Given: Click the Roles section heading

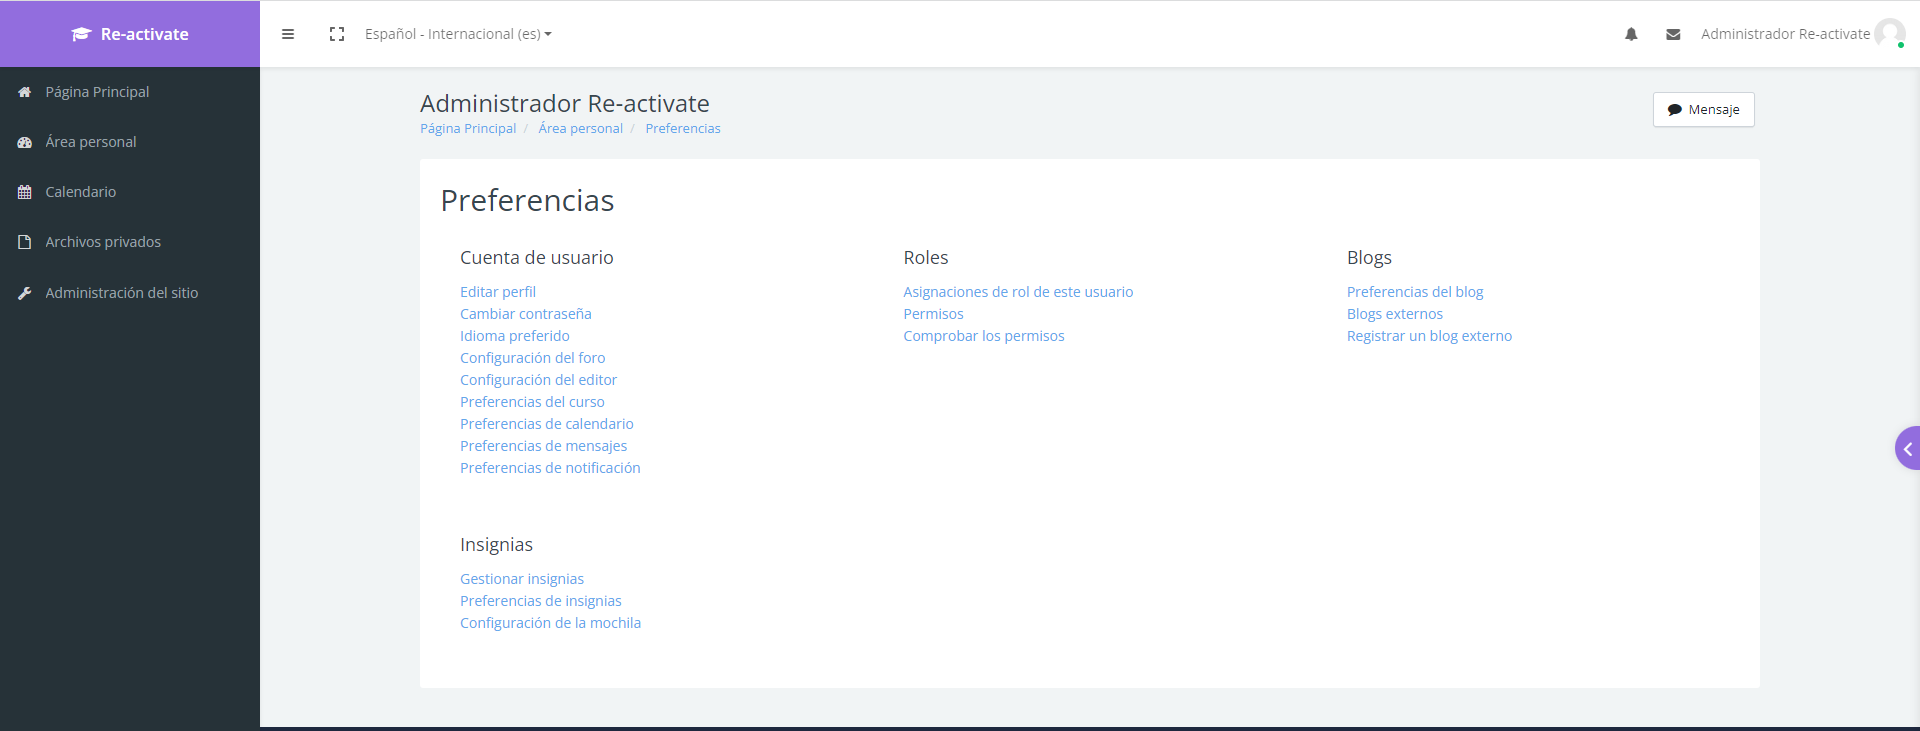Looking at the screenshot, I should click(x=926, y=258).
